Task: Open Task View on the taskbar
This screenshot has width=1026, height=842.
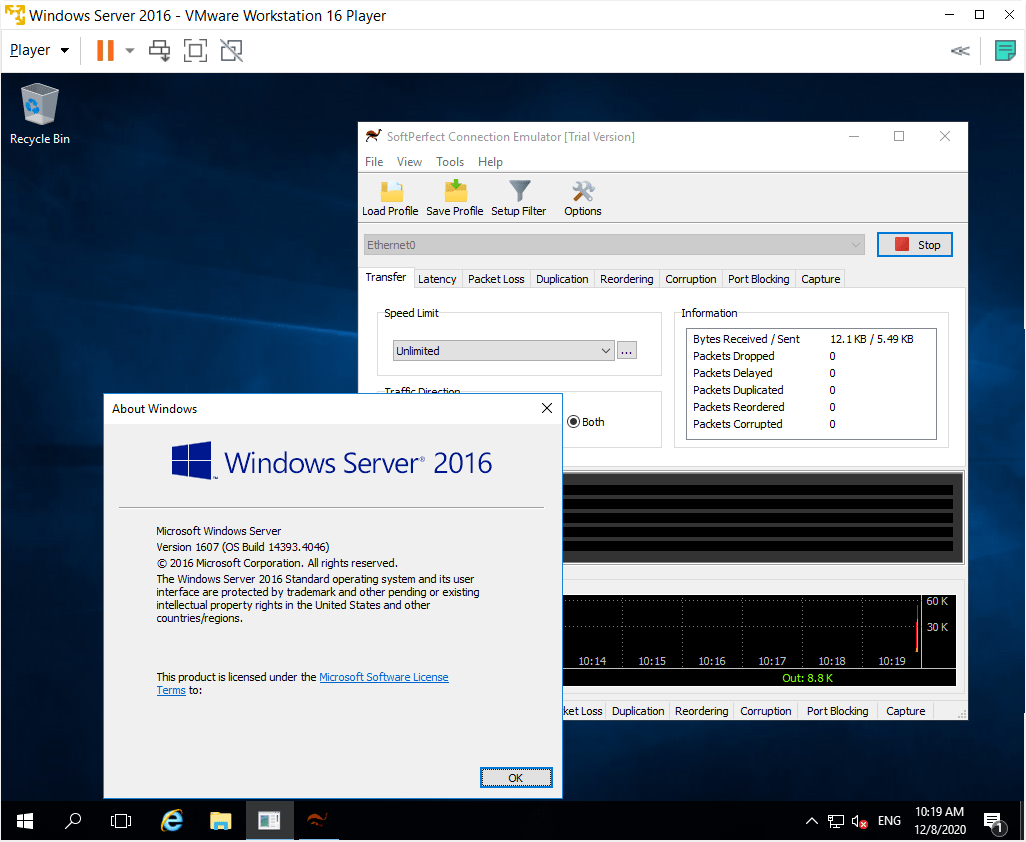Action: [x=121, y=821]
